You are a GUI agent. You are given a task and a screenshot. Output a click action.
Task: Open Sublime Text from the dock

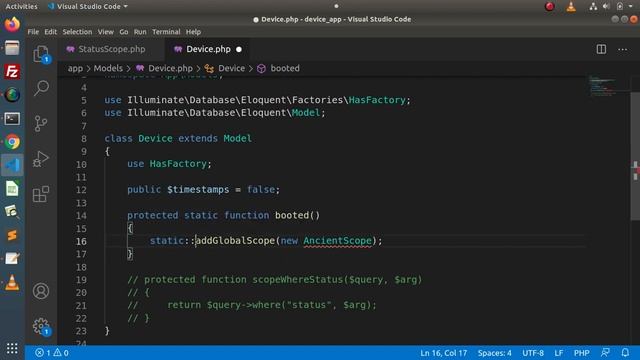click(x=12, y=236)
